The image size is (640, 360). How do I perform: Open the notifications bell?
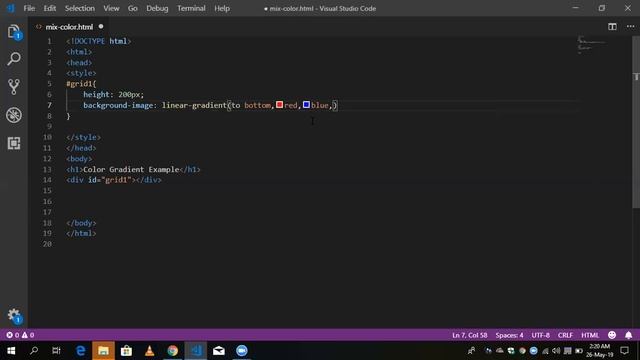pyautogui.click(x=629, y=335)
